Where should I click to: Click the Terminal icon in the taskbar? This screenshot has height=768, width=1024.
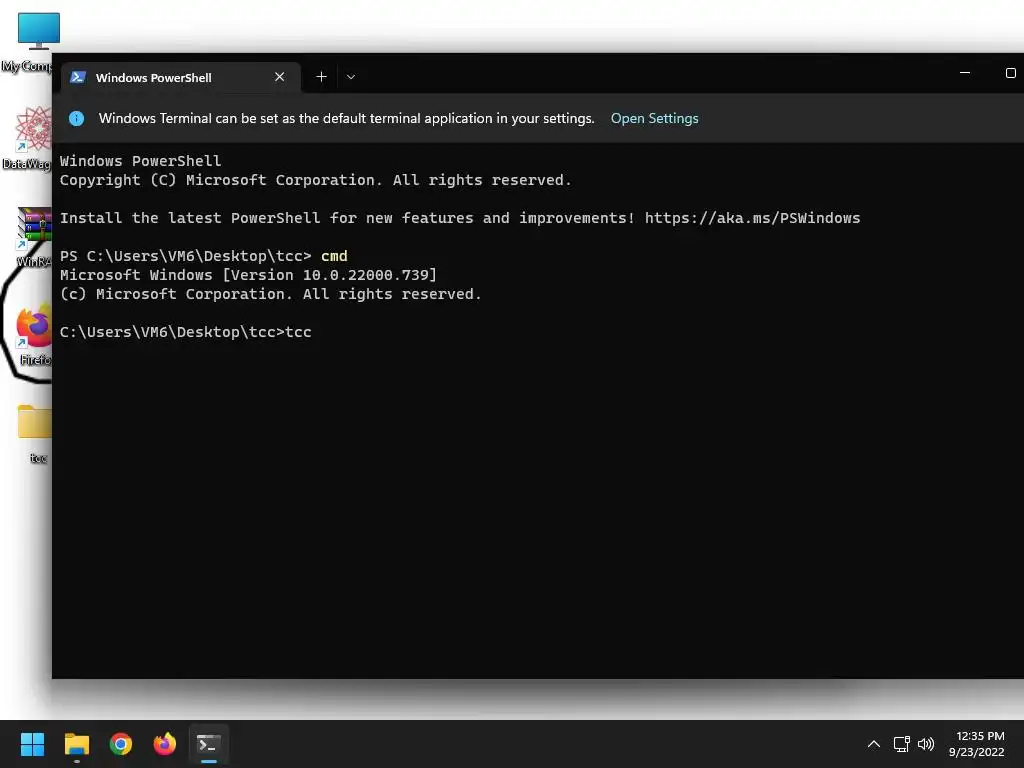tap(209, 744)
